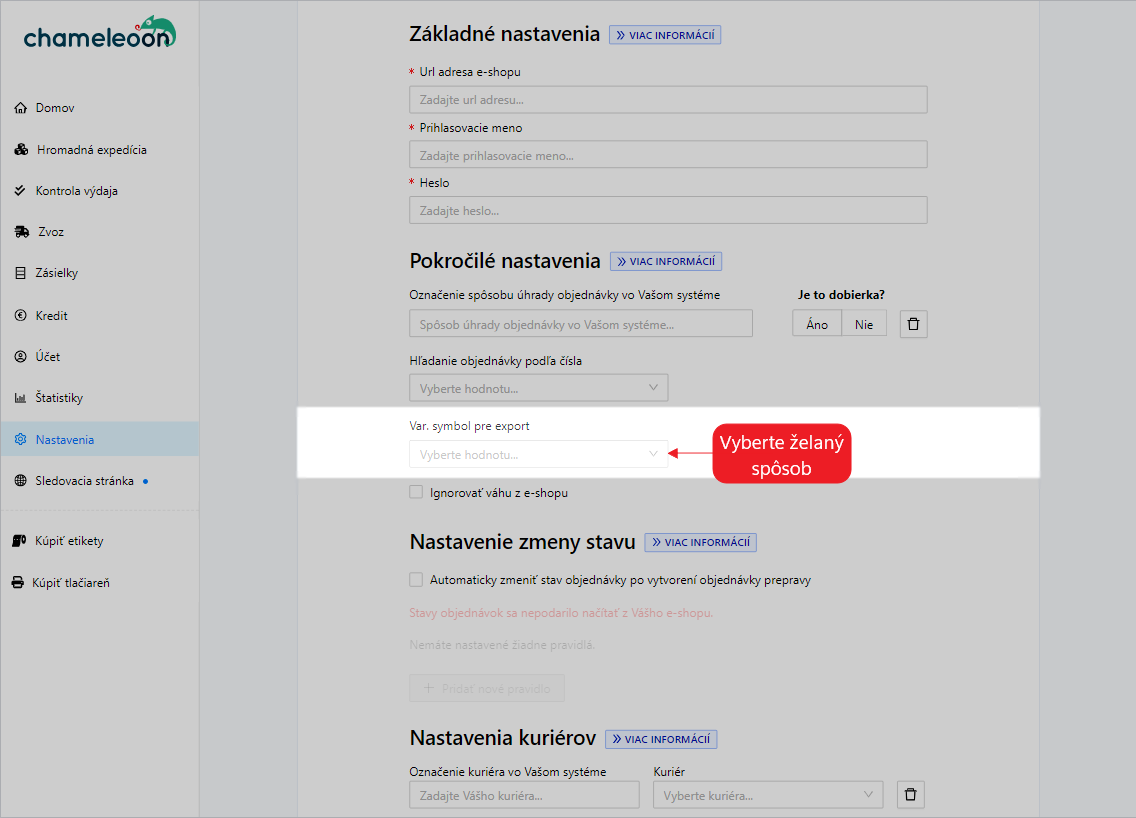Switch to the Nastavenia section

coord(23,438)
